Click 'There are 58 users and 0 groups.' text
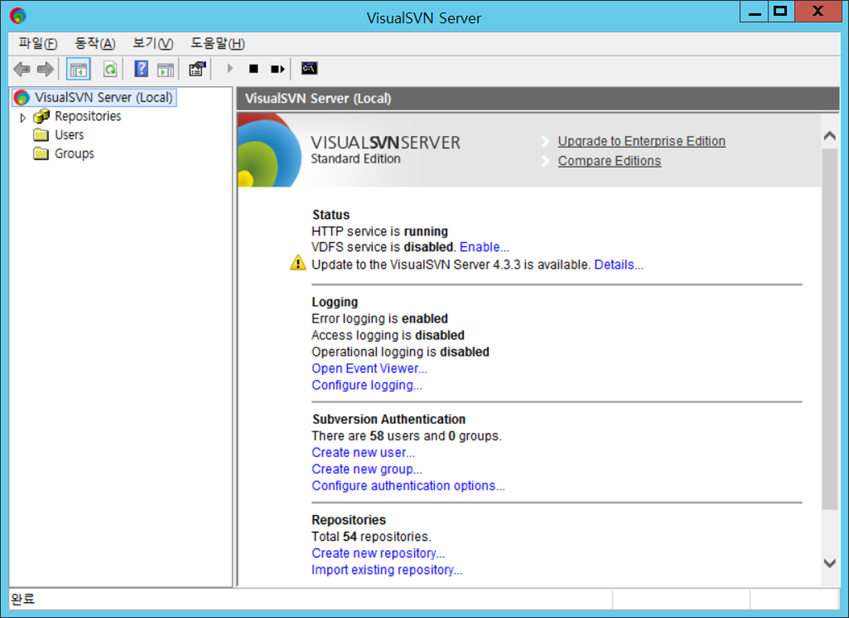Screen dimensions: 849x618 (407, 436)
